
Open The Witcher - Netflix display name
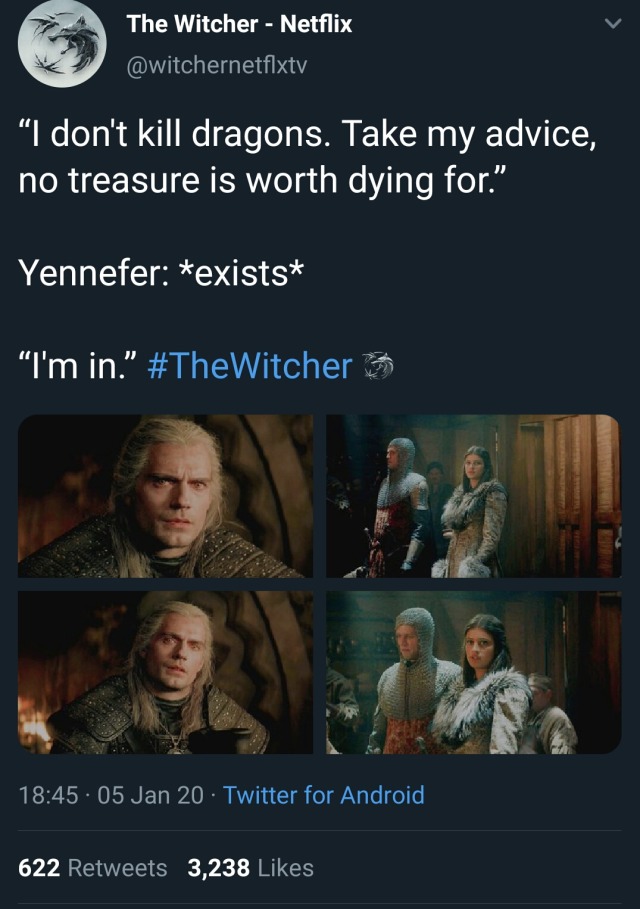(x=239, y=24)
